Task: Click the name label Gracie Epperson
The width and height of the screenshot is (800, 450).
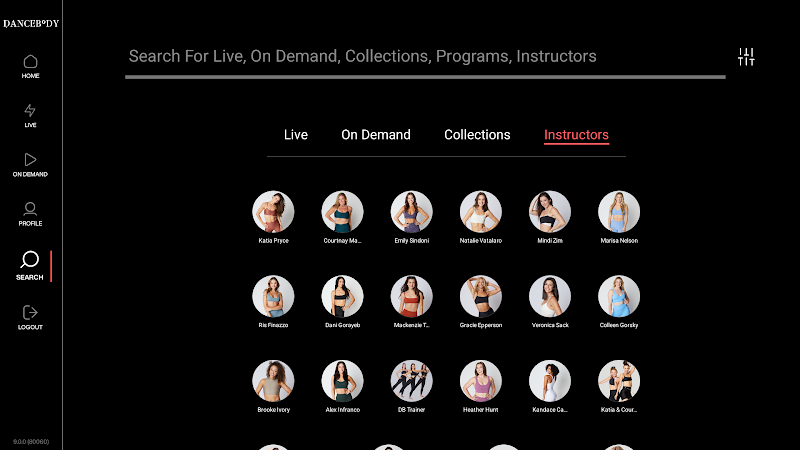Action: (x=481, y=325)
